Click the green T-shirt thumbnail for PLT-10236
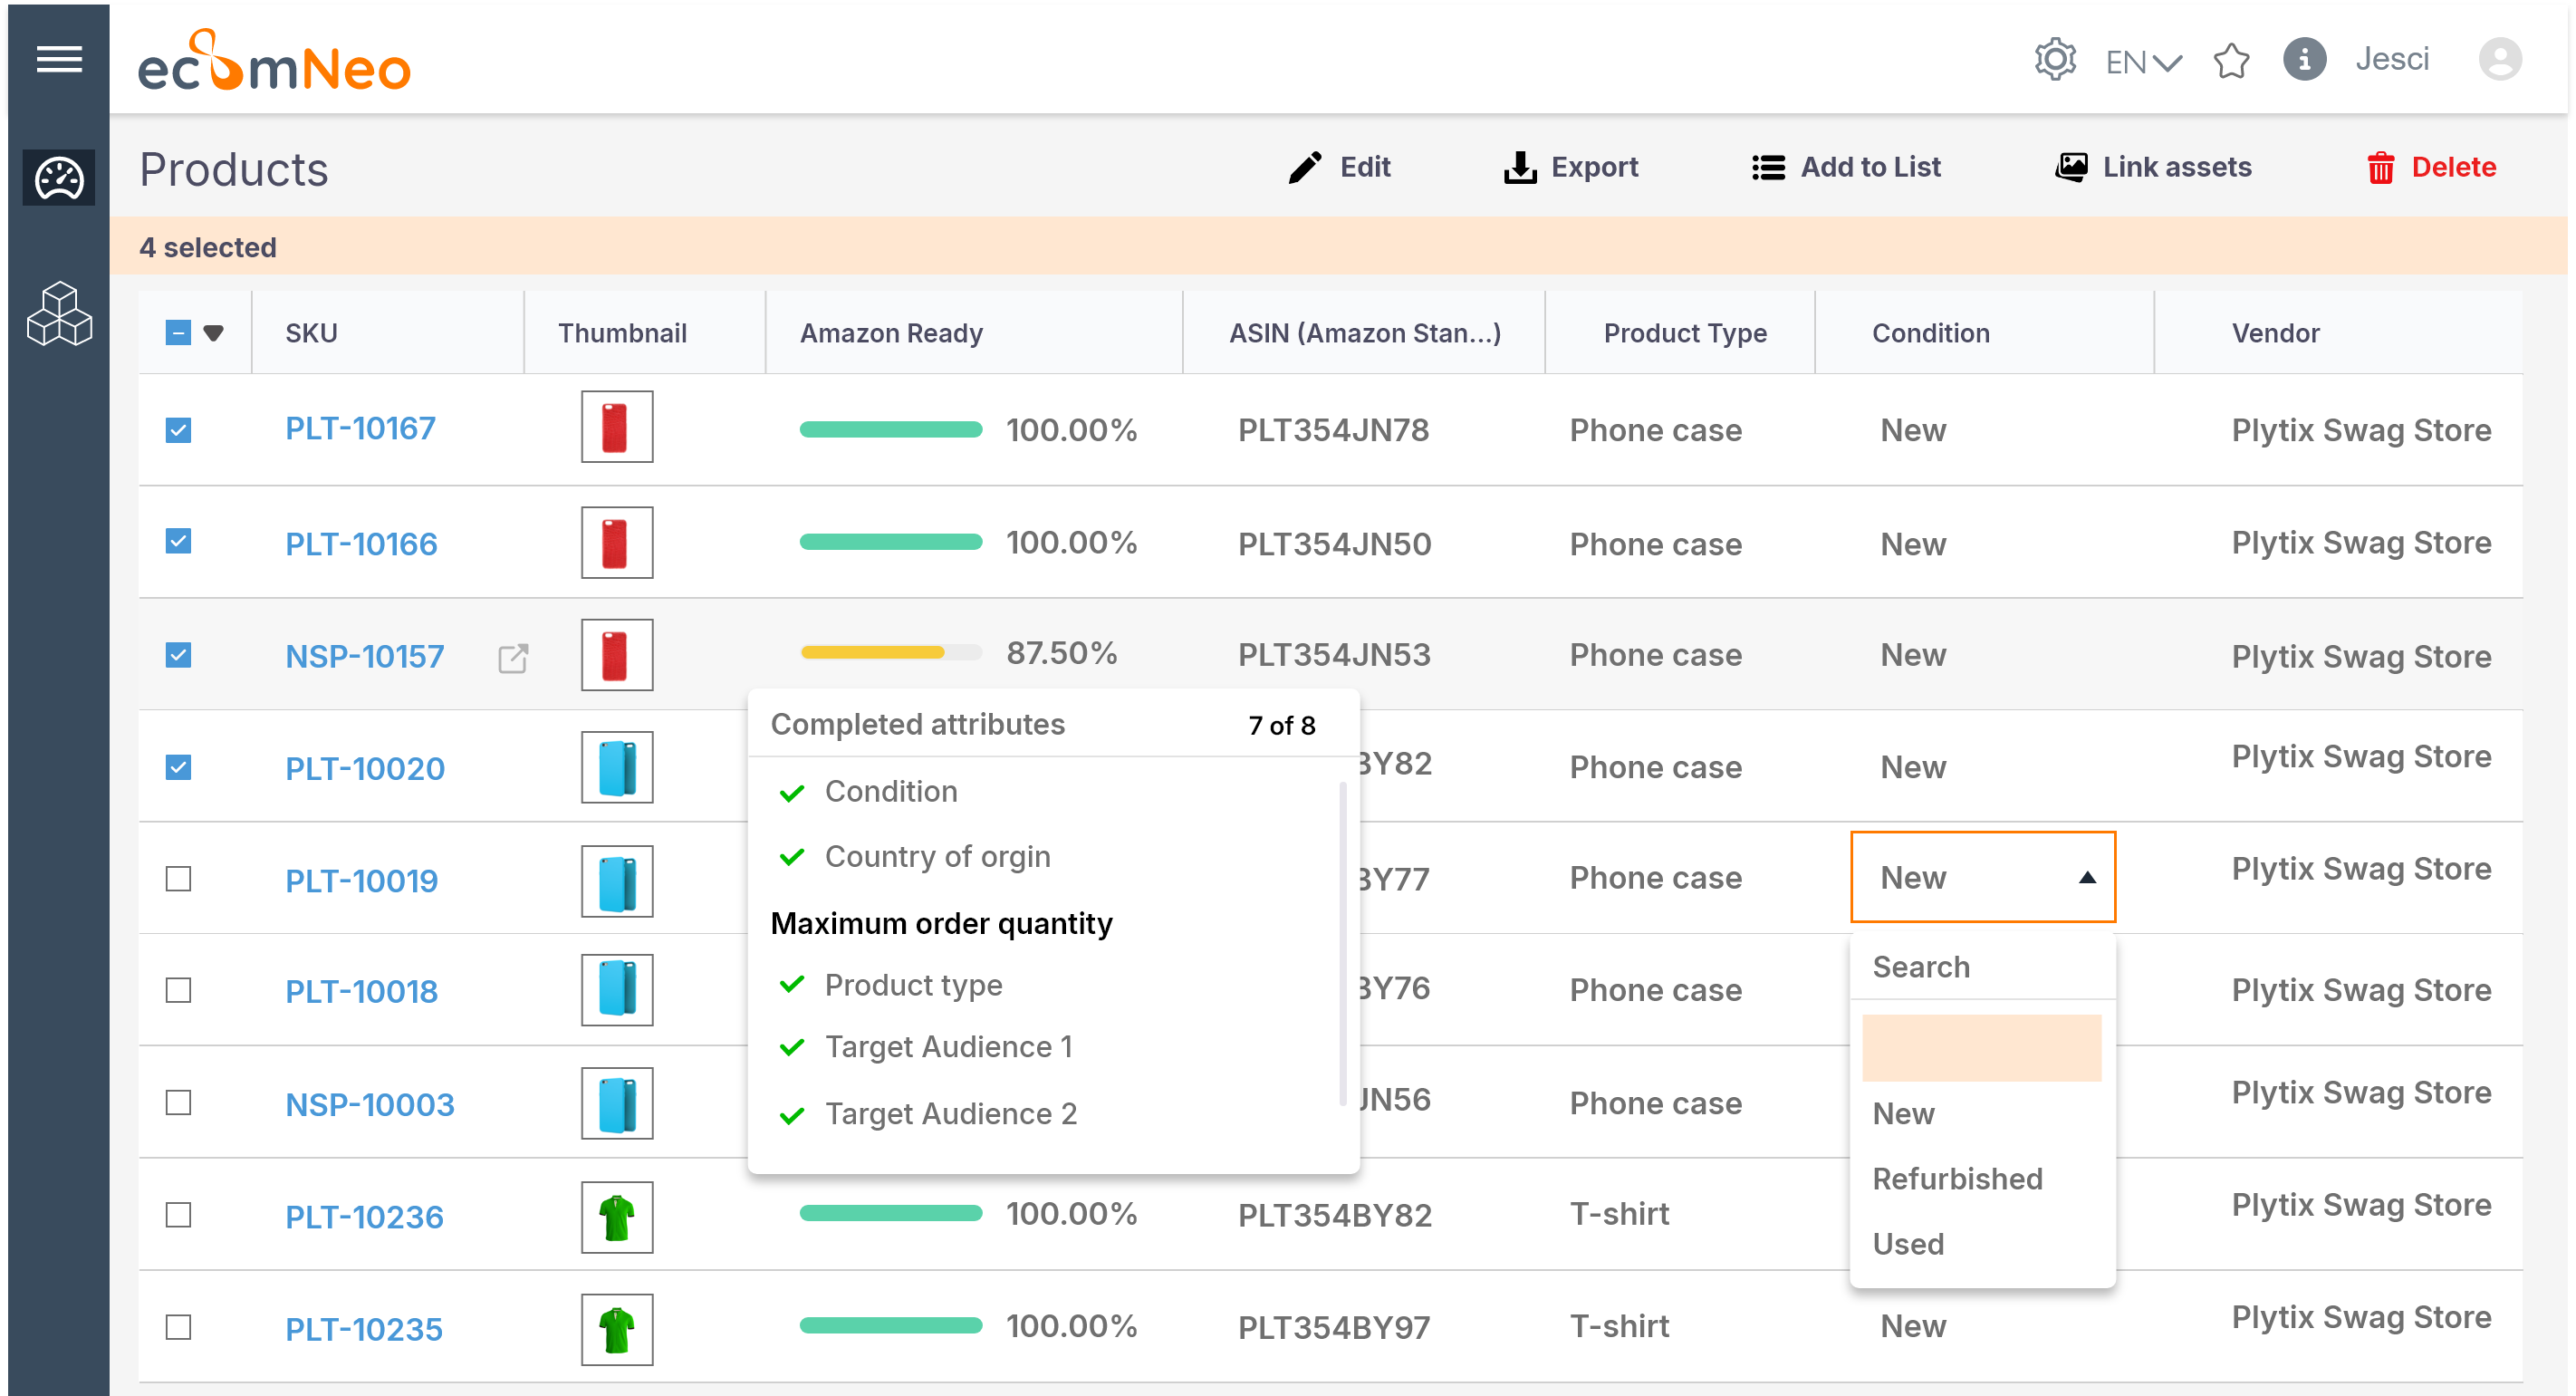 click(616, 1217)
